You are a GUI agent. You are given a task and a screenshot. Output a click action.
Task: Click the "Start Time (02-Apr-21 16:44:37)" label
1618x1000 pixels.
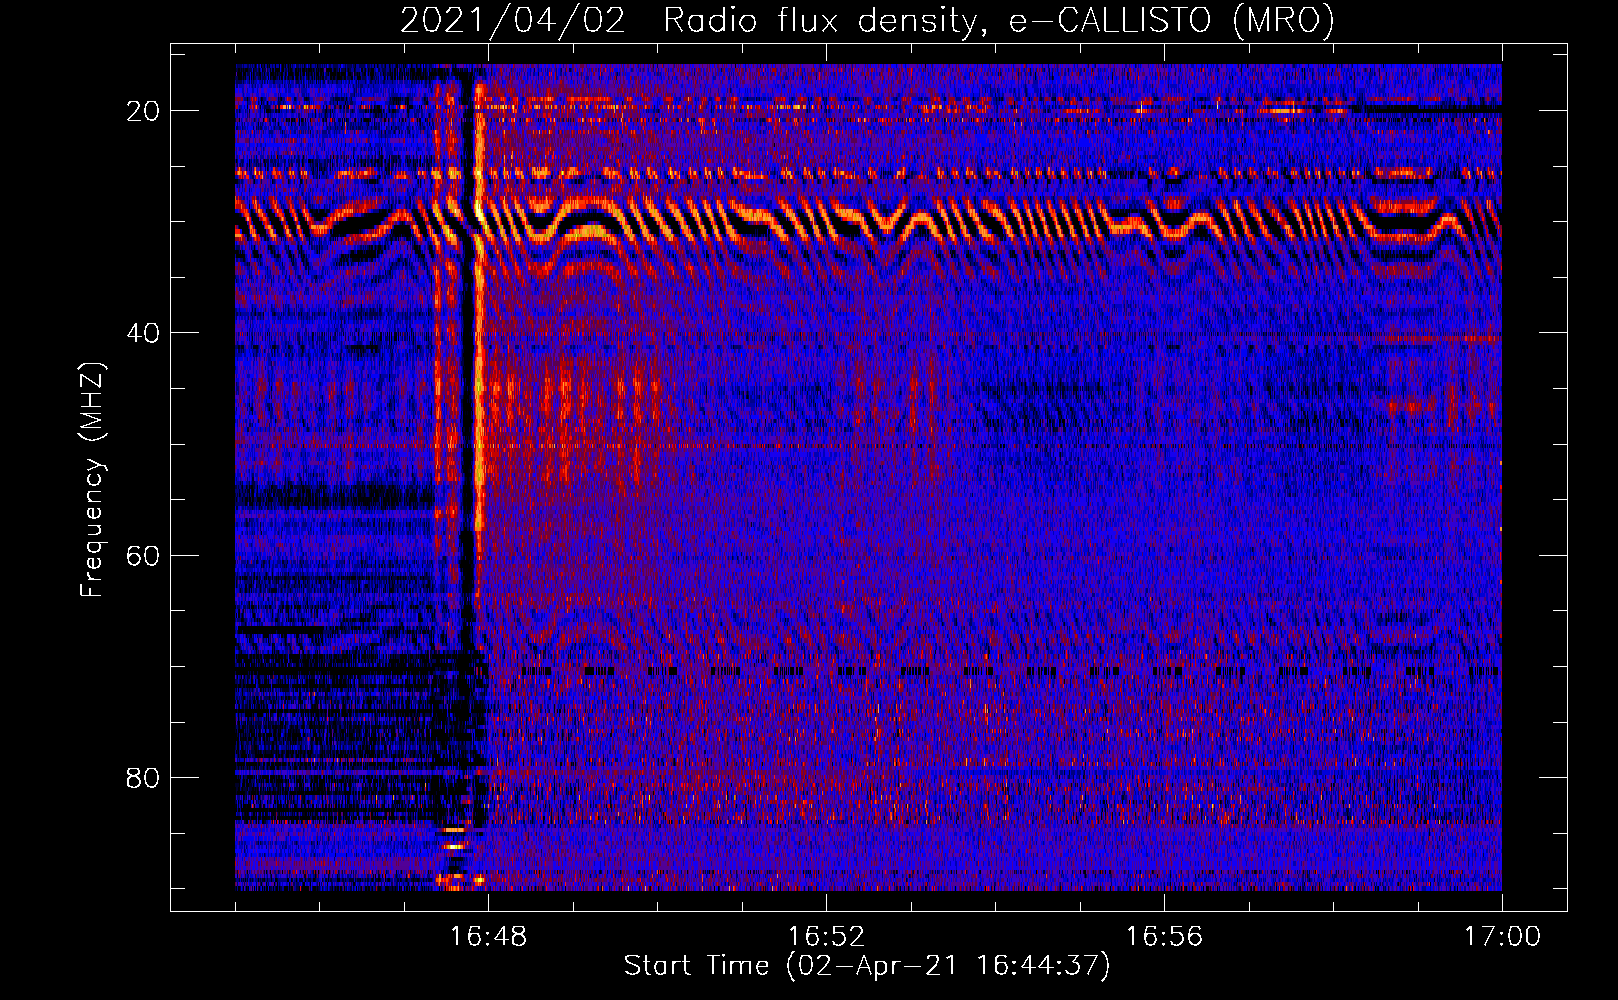(x=867, y=966)
